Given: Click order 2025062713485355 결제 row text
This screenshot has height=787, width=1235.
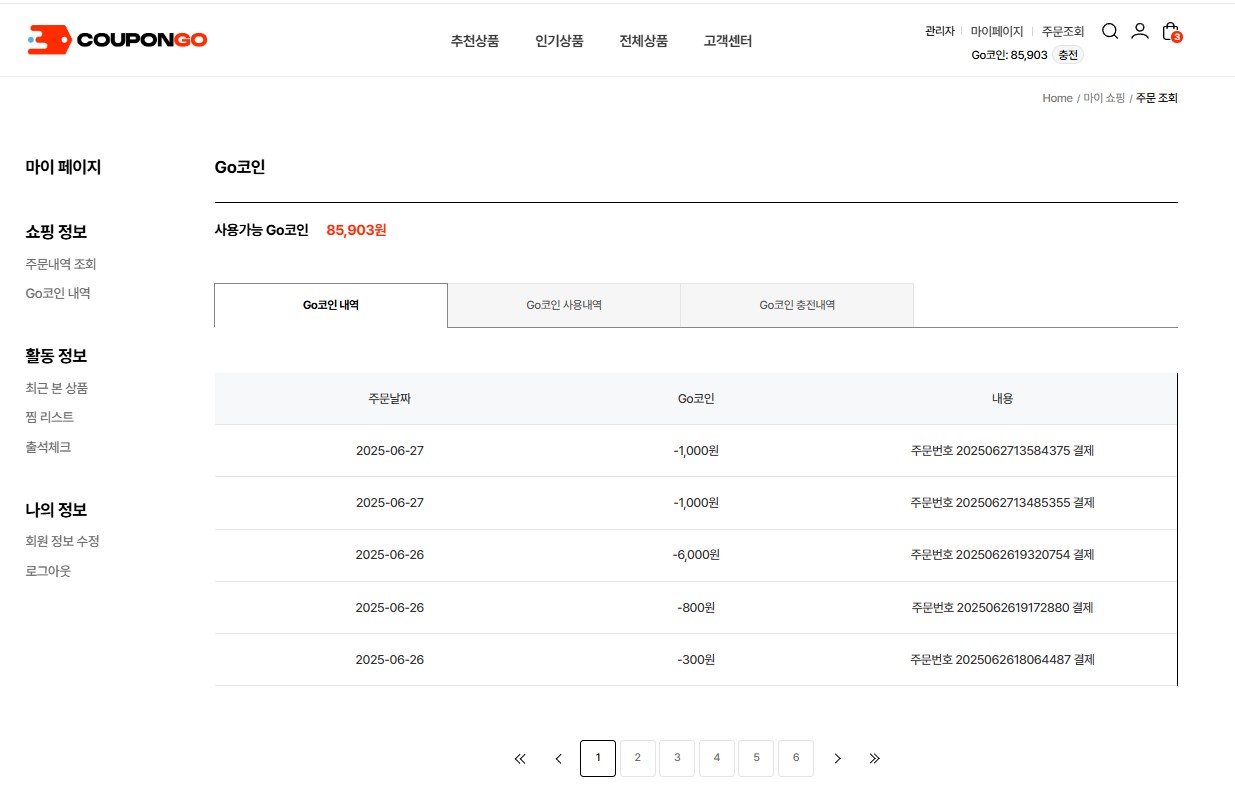Looking at the screenshot, I should click(x=1002, y=502).
